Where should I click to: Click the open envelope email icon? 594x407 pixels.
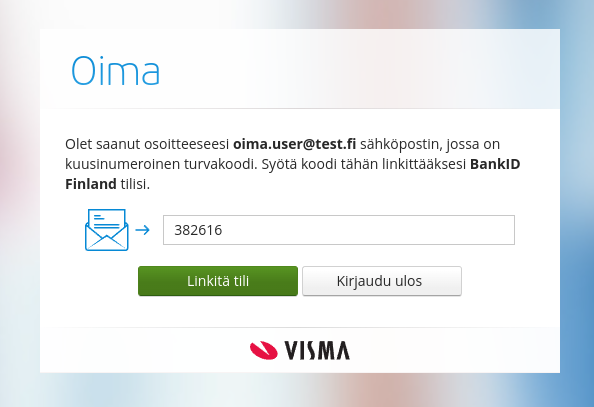107,230
